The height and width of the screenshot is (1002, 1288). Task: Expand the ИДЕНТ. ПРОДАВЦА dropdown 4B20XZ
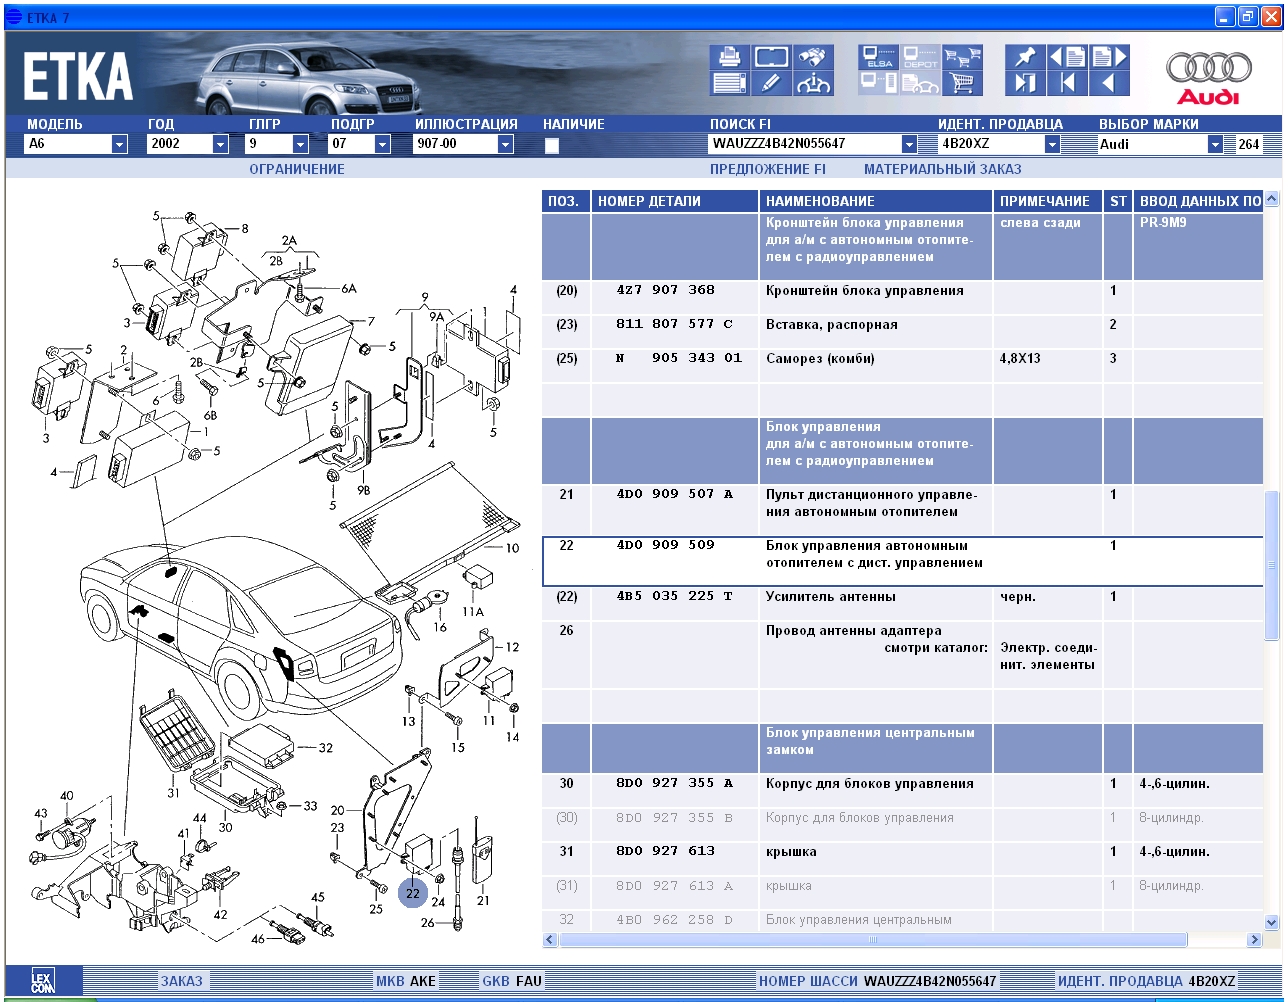(1051, 144)
